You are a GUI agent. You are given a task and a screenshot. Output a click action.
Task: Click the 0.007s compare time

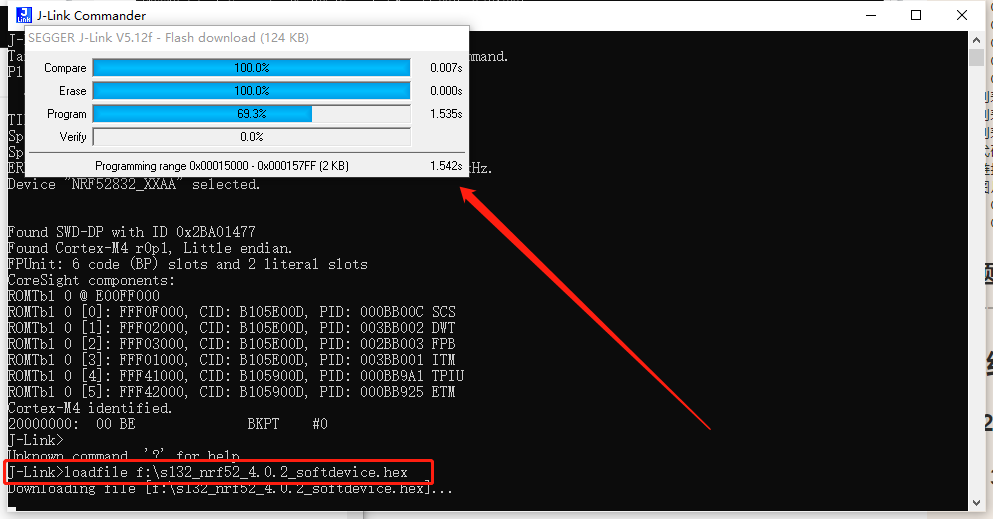click(x=446, y=68)
